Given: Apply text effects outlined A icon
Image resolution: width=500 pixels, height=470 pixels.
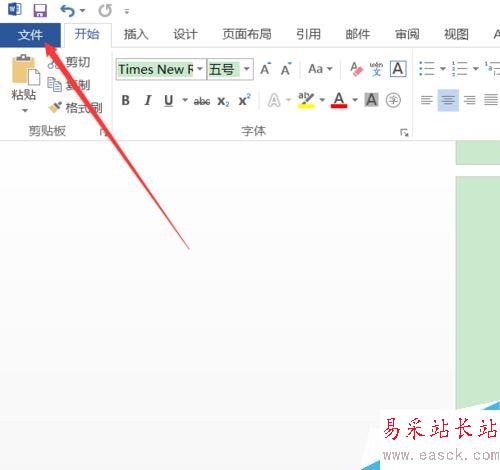Looking at the screenshot, I should coord(274,100).
